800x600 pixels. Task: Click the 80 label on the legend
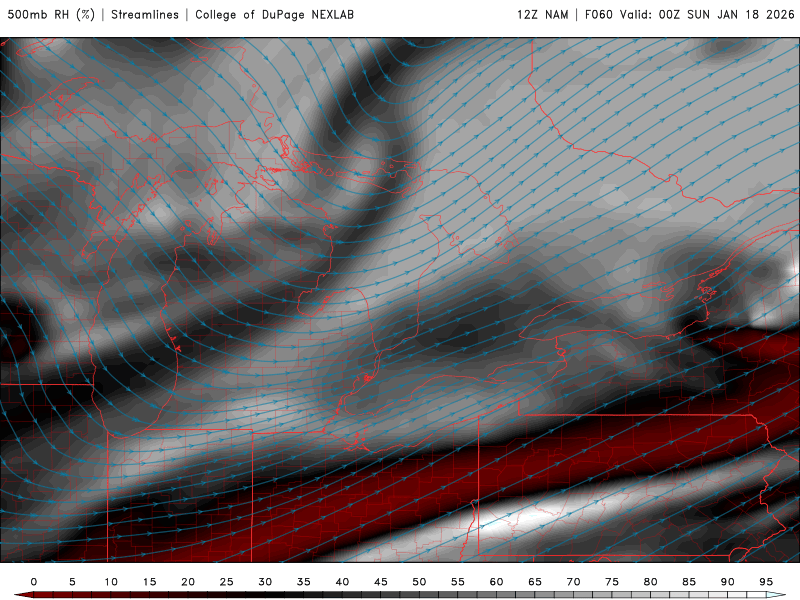[x=651, y=582]
